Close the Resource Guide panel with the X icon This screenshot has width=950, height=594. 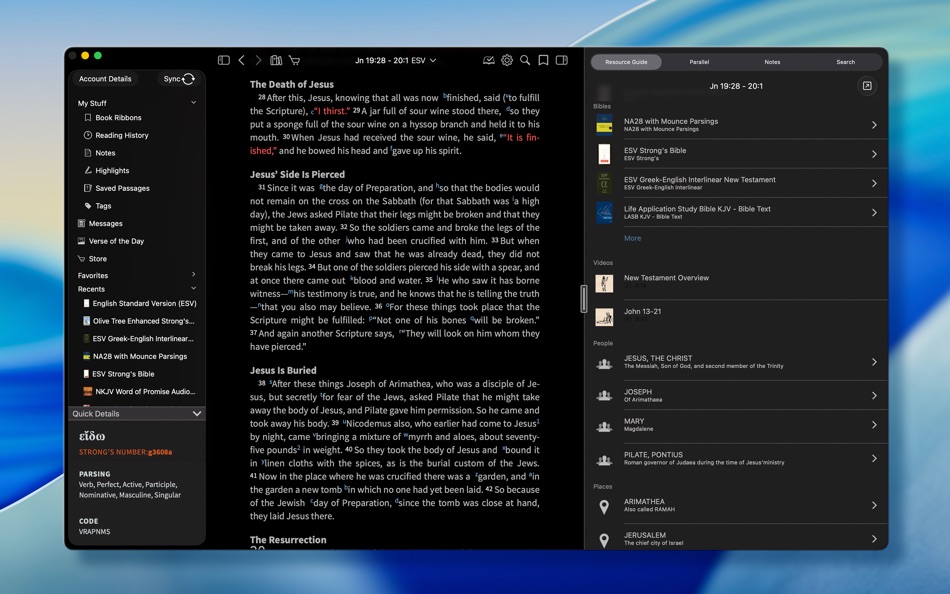point(866,86)
